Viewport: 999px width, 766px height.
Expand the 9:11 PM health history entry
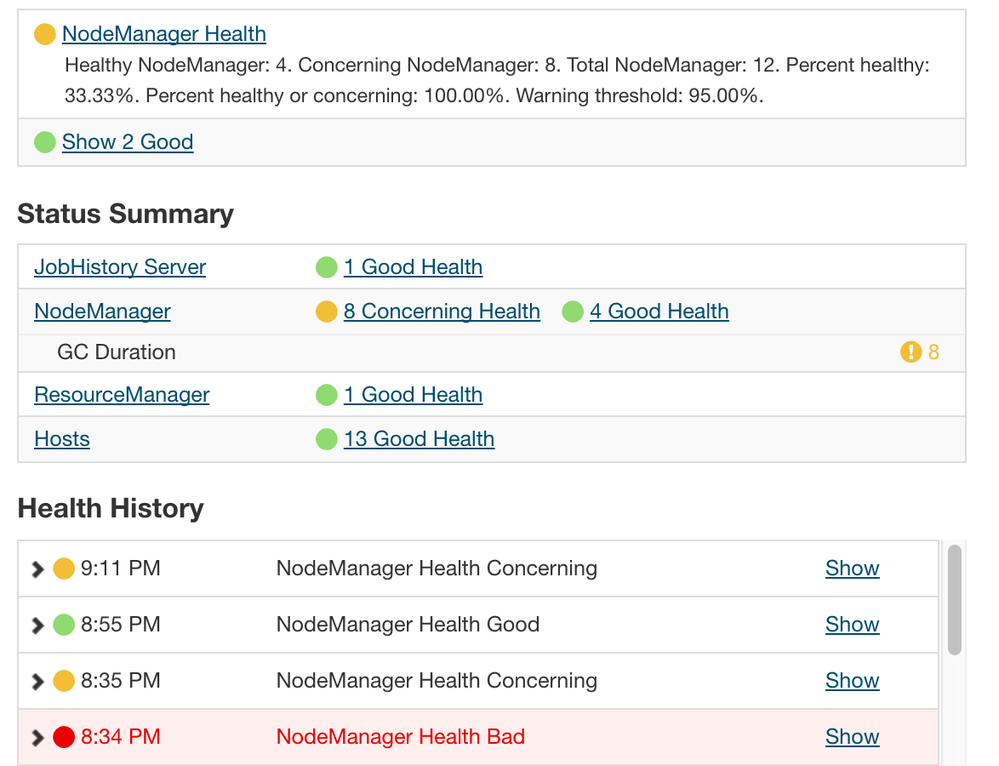(38, 569)
